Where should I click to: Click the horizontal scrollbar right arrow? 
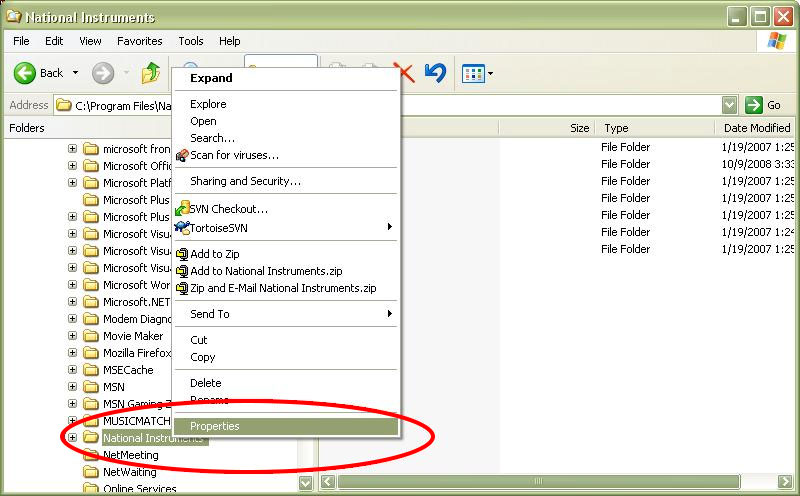785,481
